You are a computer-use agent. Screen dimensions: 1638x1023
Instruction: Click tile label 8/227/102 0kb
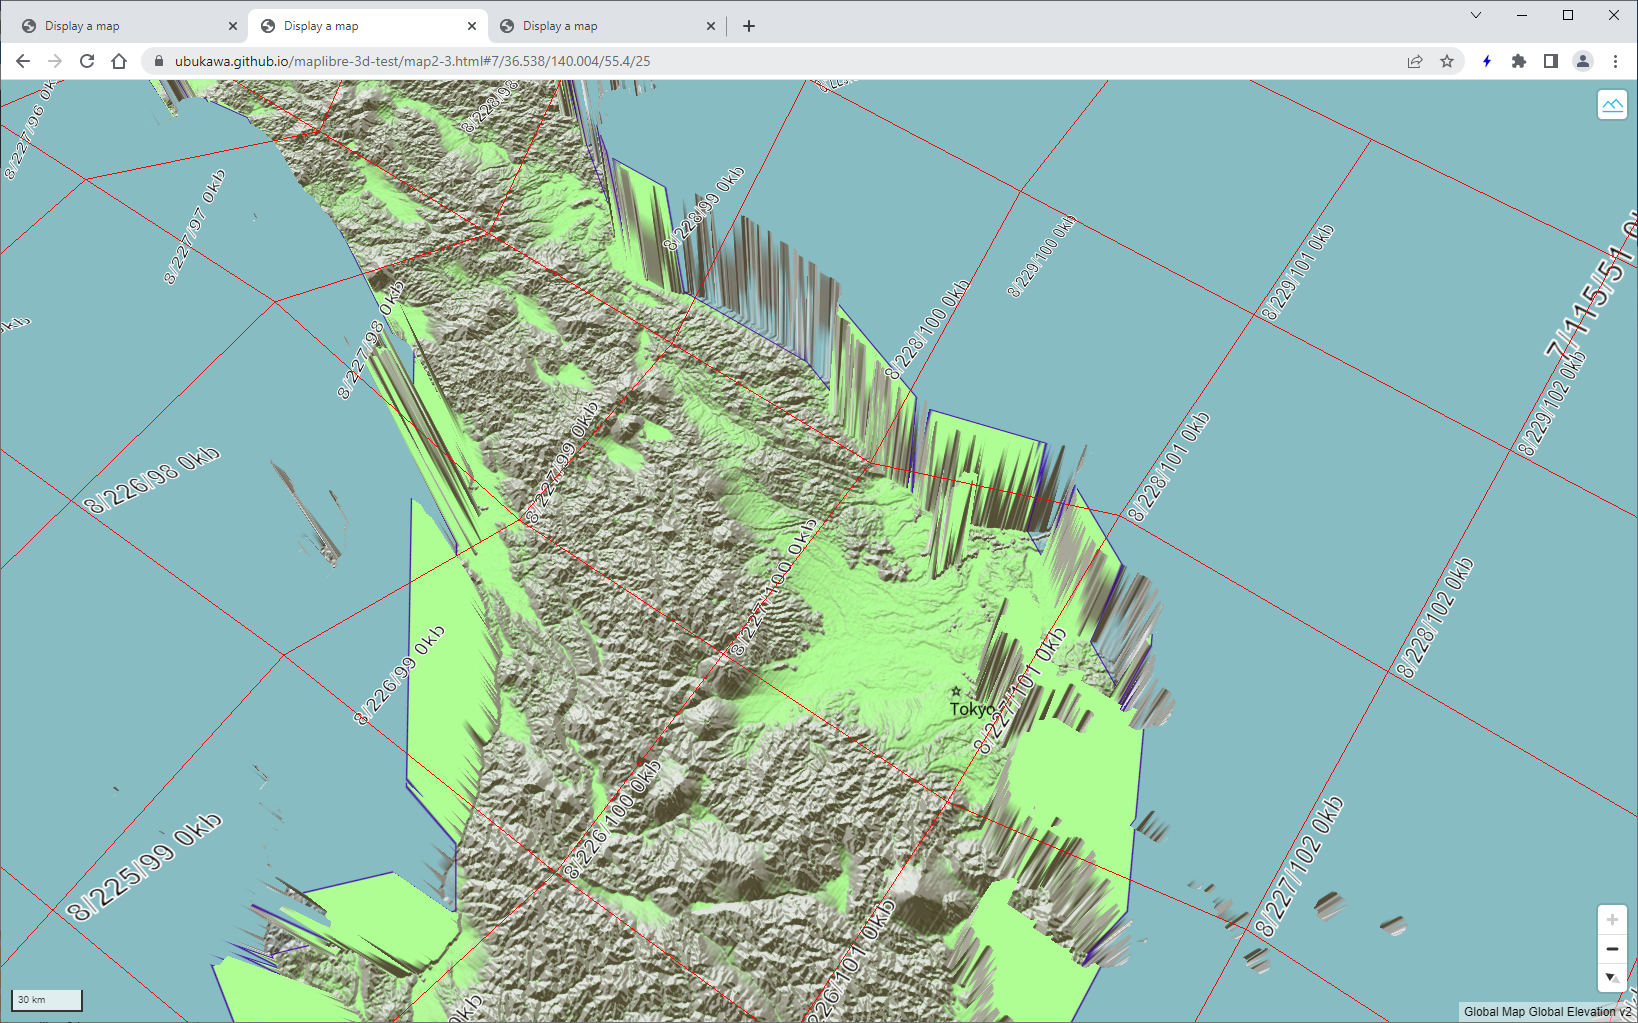[1299, 866]
